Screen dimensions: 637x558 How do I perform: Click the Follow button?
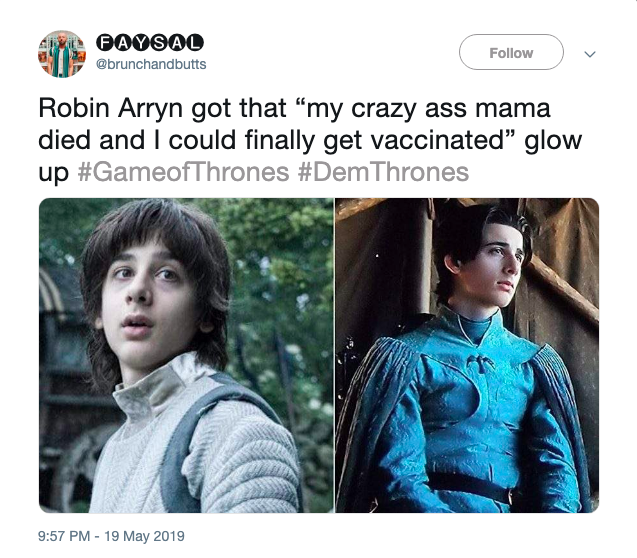point(511,52)
